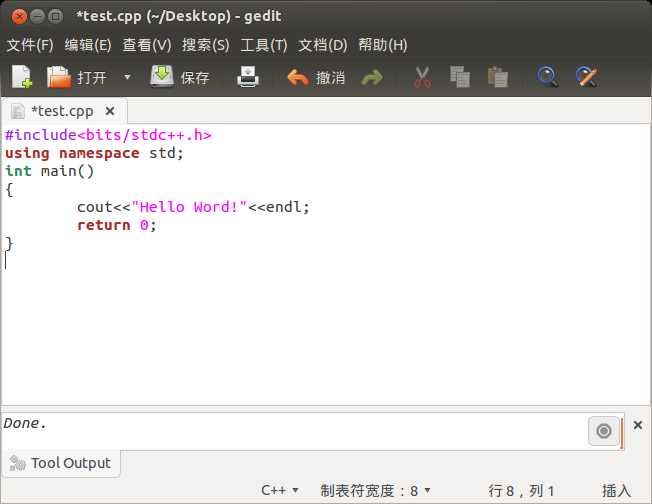Click the "Done." output text
The height and width of the screenshot is (504, 652).
tap(25, 423)
